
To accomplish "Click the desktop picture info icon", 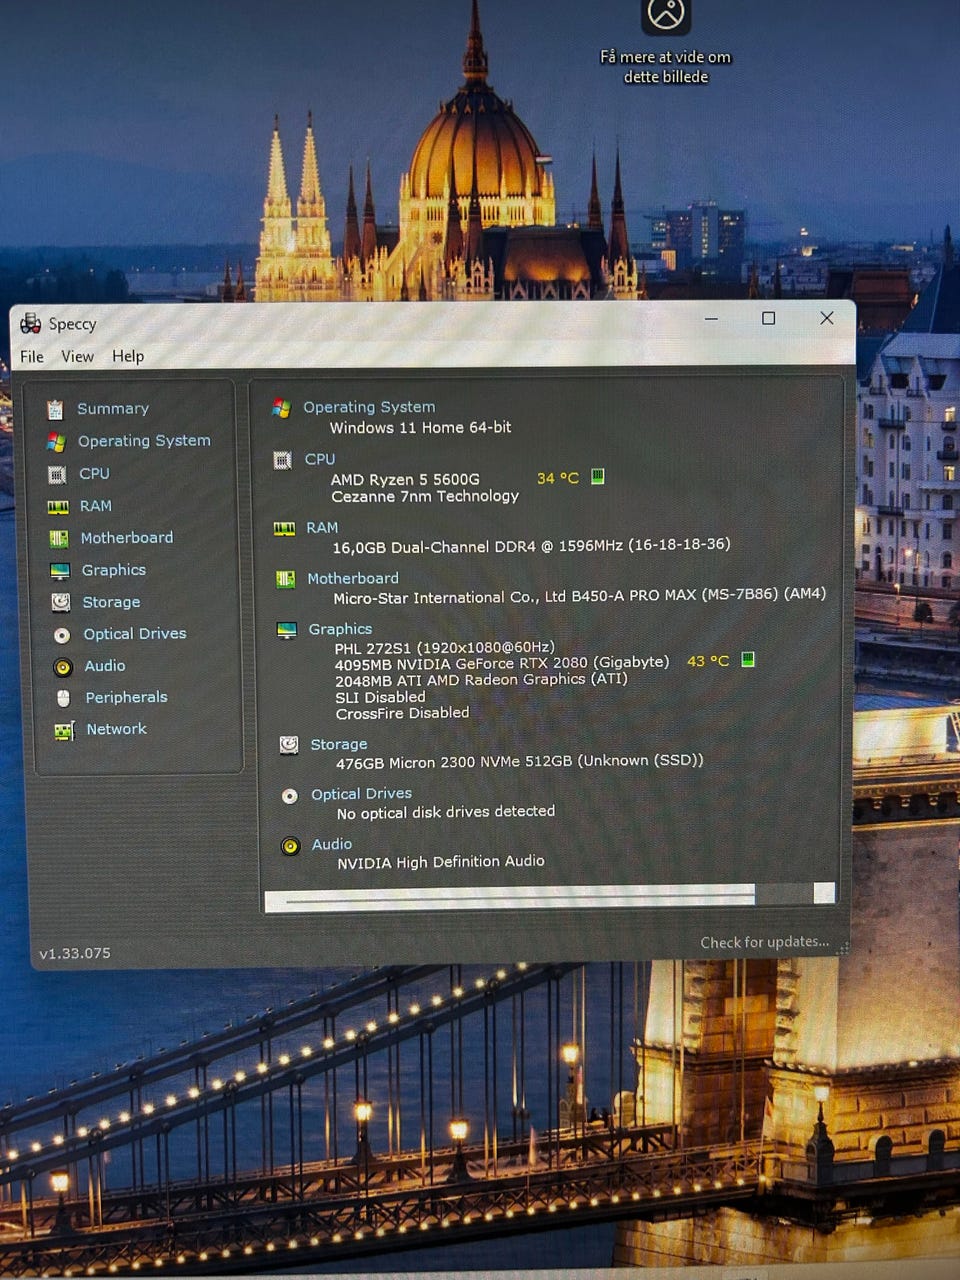I will pyautogui.click(x=666, y=15).
